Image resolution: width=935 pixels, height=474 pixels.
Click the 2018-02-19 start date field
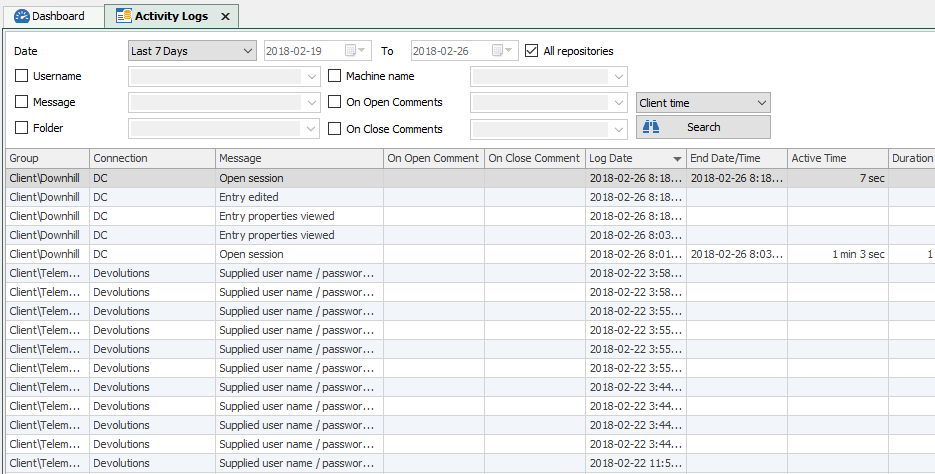tap(303, 51)
